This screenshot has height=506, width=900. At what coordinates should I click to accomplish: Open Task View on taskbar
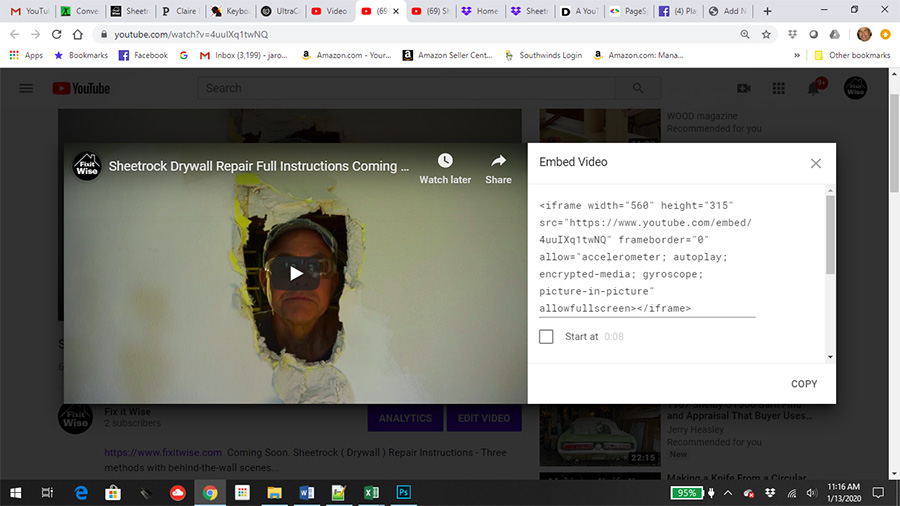point(48,493)
